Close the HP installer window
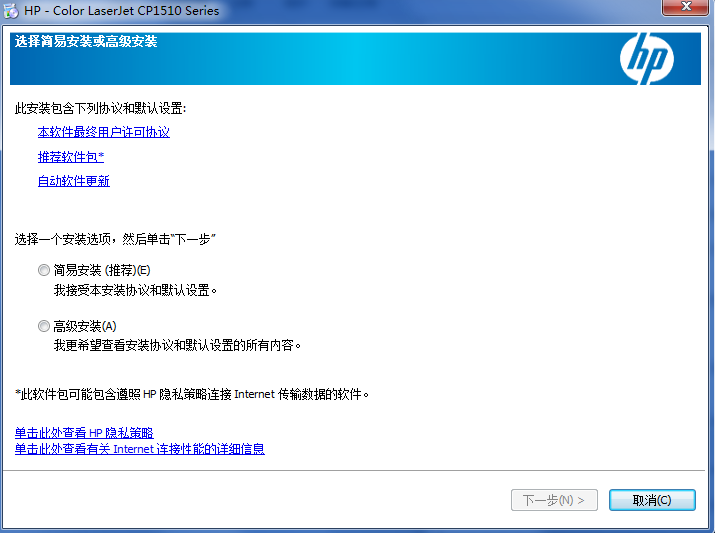Screen dimensions: 715x533 click(x=686, y=6)
